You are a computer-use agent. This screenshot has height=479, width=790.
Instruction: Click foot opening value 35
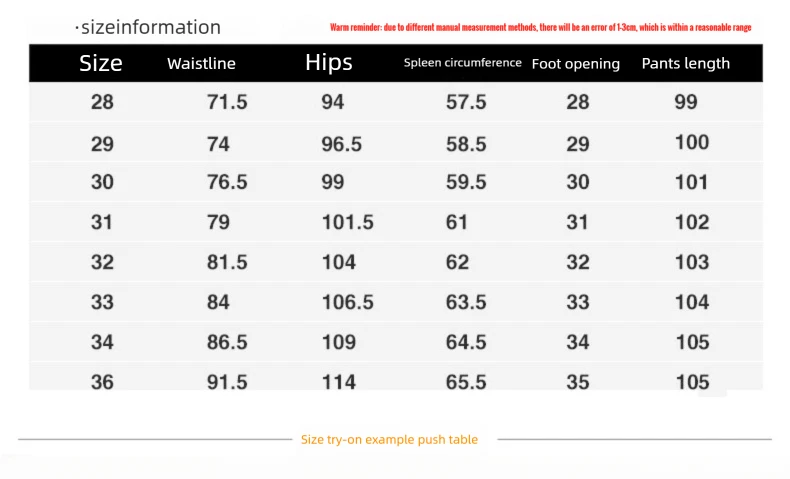(578, 382)
